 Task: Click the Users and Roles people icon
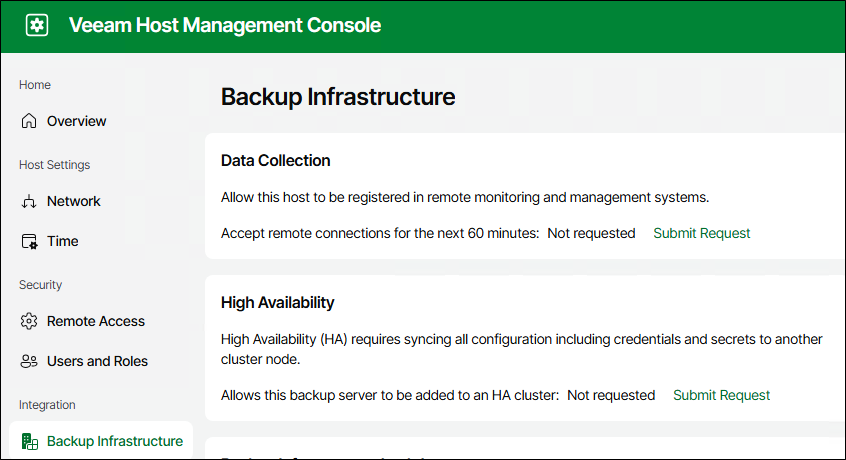[29, 361]
